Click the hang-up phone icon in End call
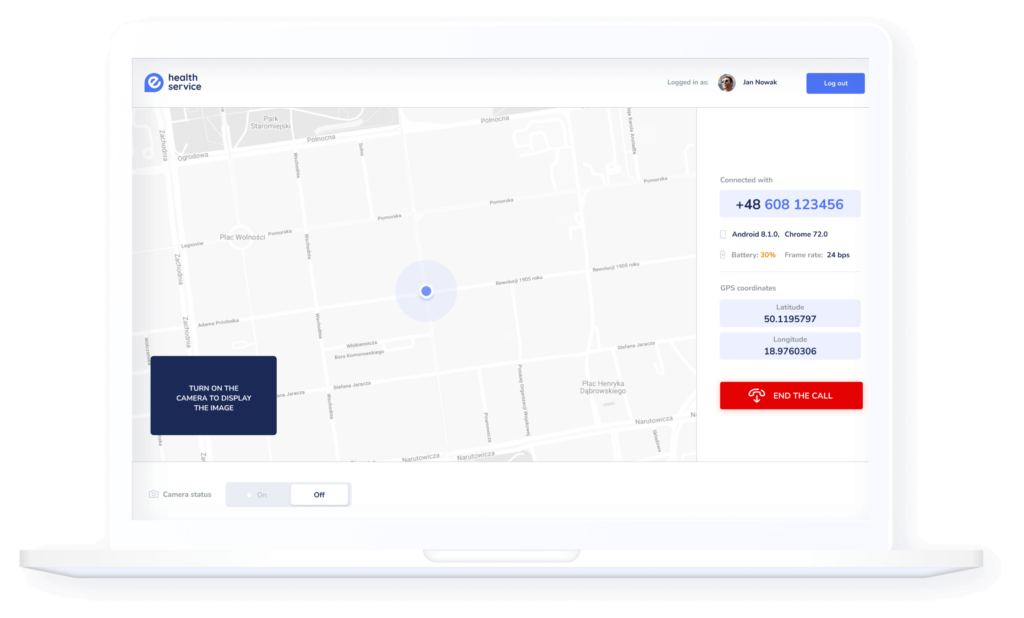1024x618 pixels. [756, 395]
